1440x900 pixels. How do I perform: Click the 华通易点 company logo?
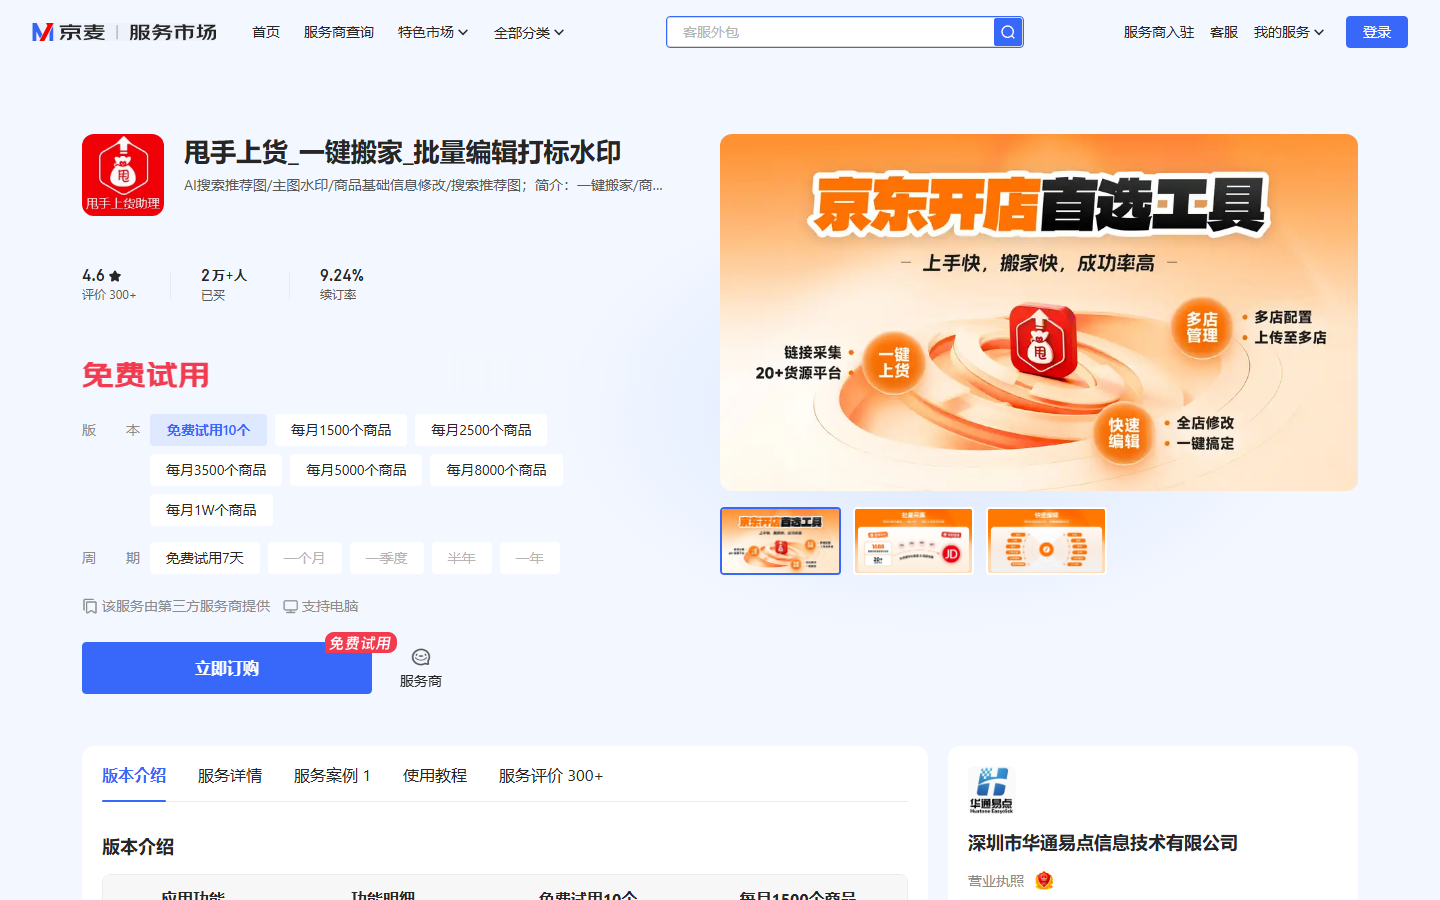pos(991,791)
